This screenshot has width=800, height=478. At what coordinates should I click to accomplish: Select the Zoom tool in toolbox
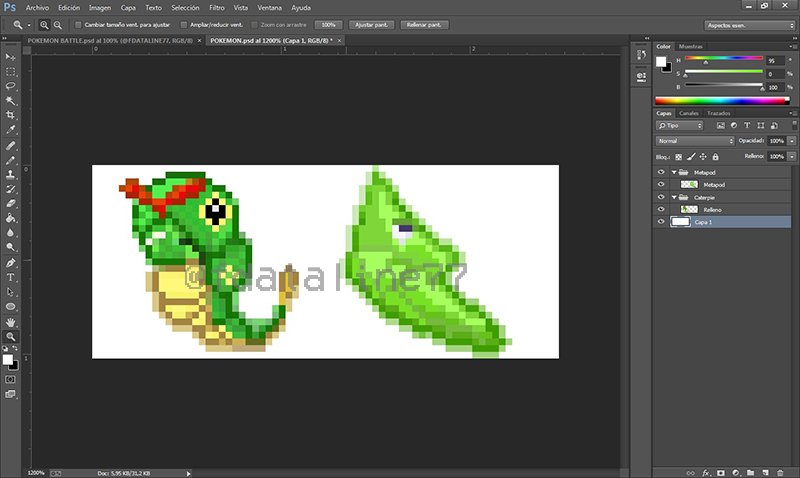click(x=10, y=337)
